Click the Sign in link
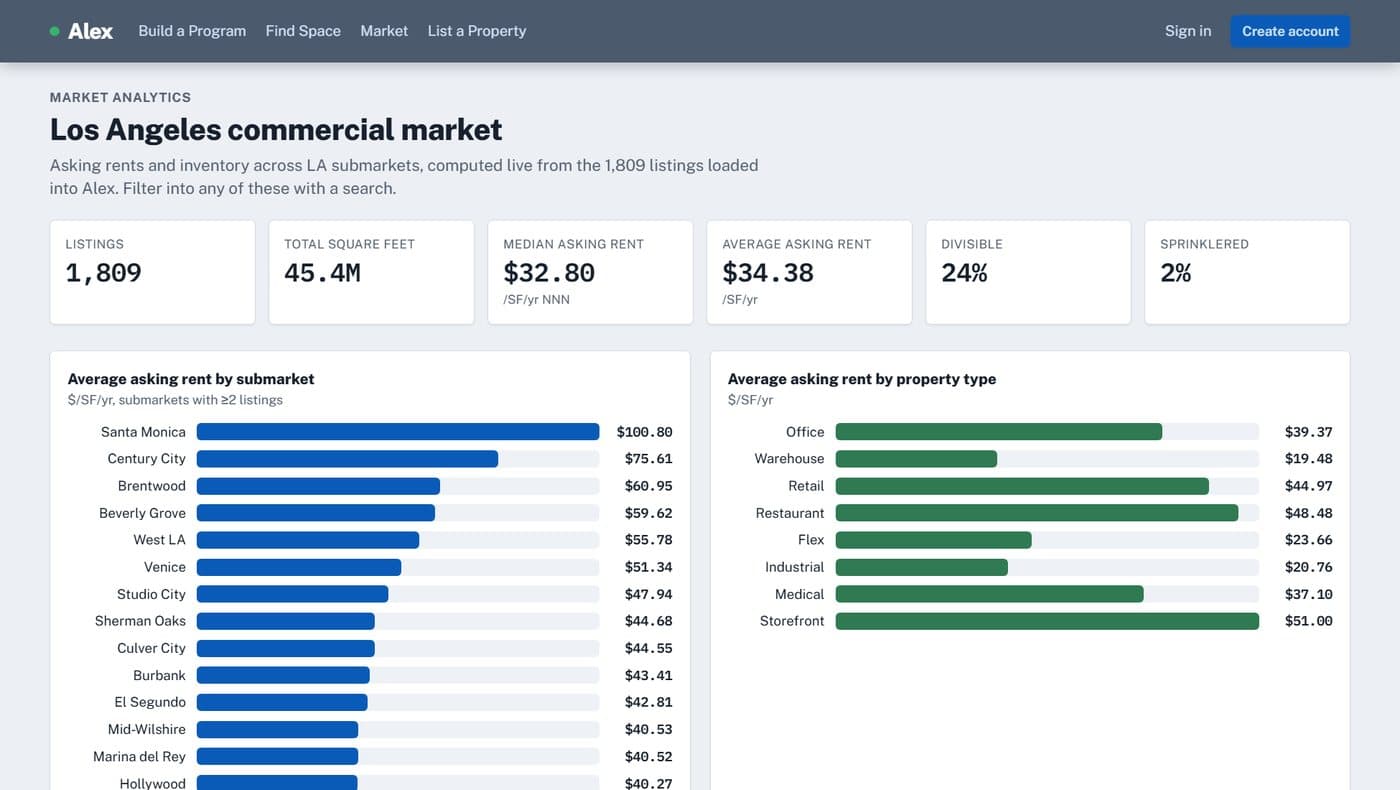This screenshot has width=1400, height=790. (x=1188, y=31)
